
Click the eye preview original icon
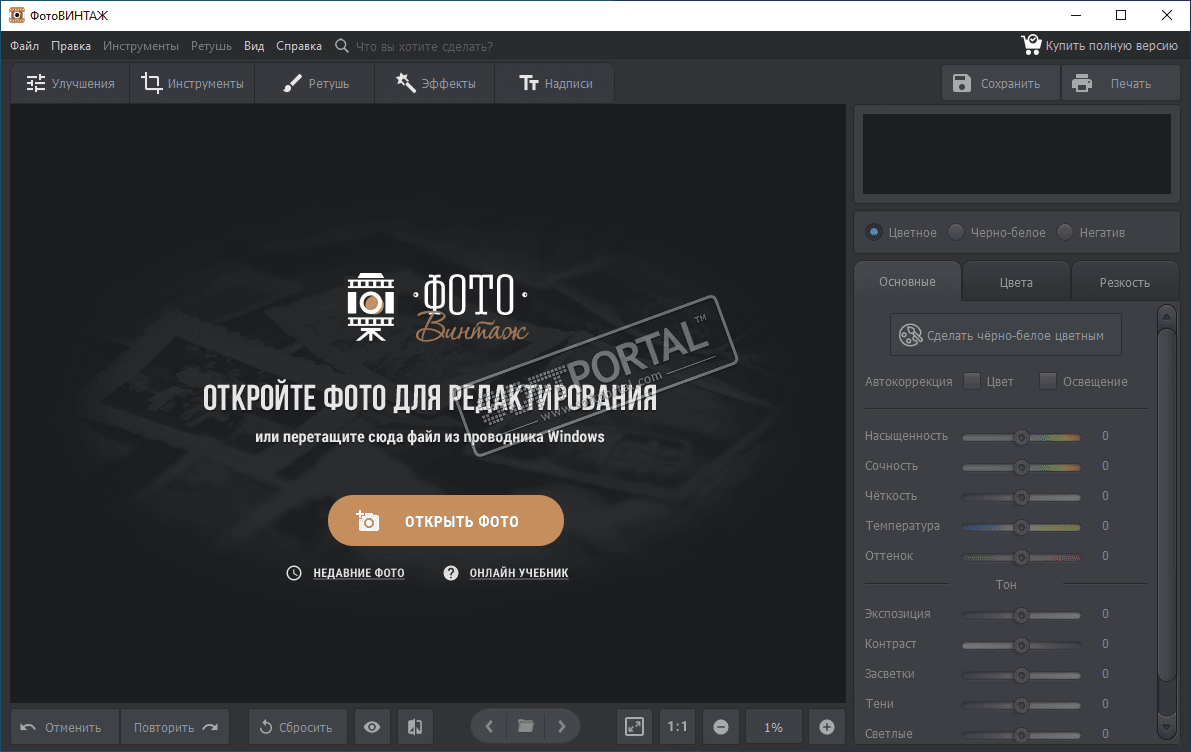tap(372, 727)
